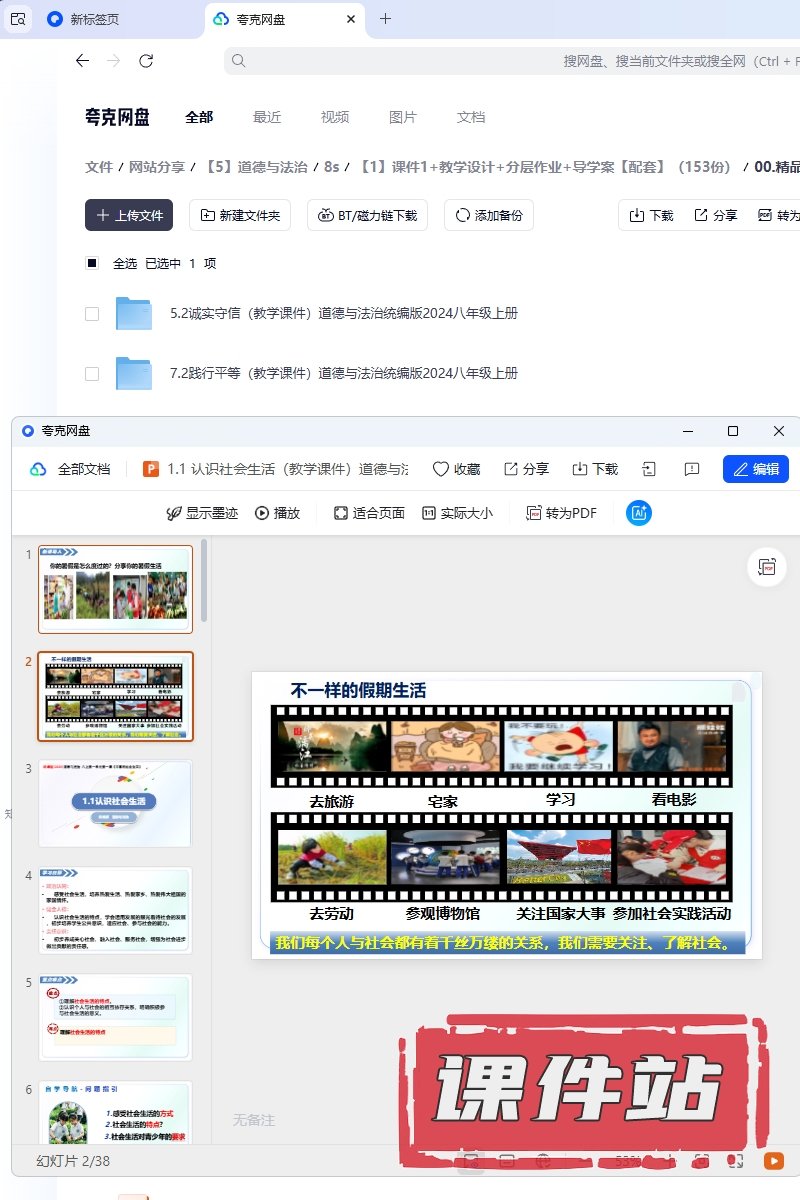Click the AI assistant icon in viewer toolbar
Screen dimensions: 800x1200
[639, 513]
